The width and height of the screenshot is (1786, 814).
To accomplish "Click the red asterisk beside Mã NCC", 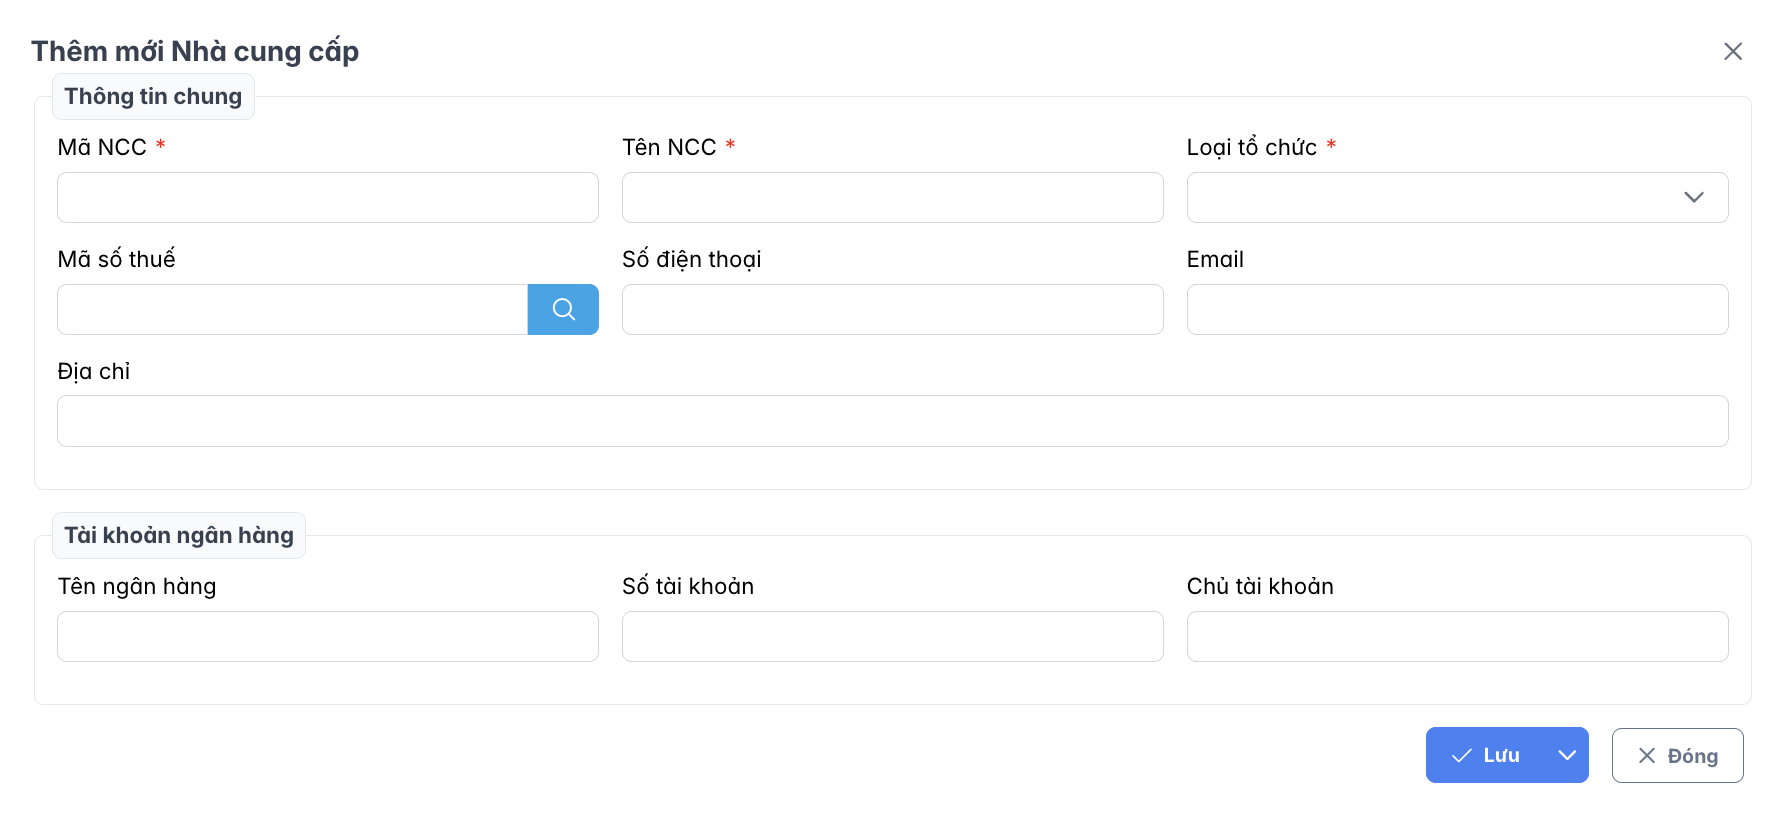I will pyautogui.click(x=160, y=145).
